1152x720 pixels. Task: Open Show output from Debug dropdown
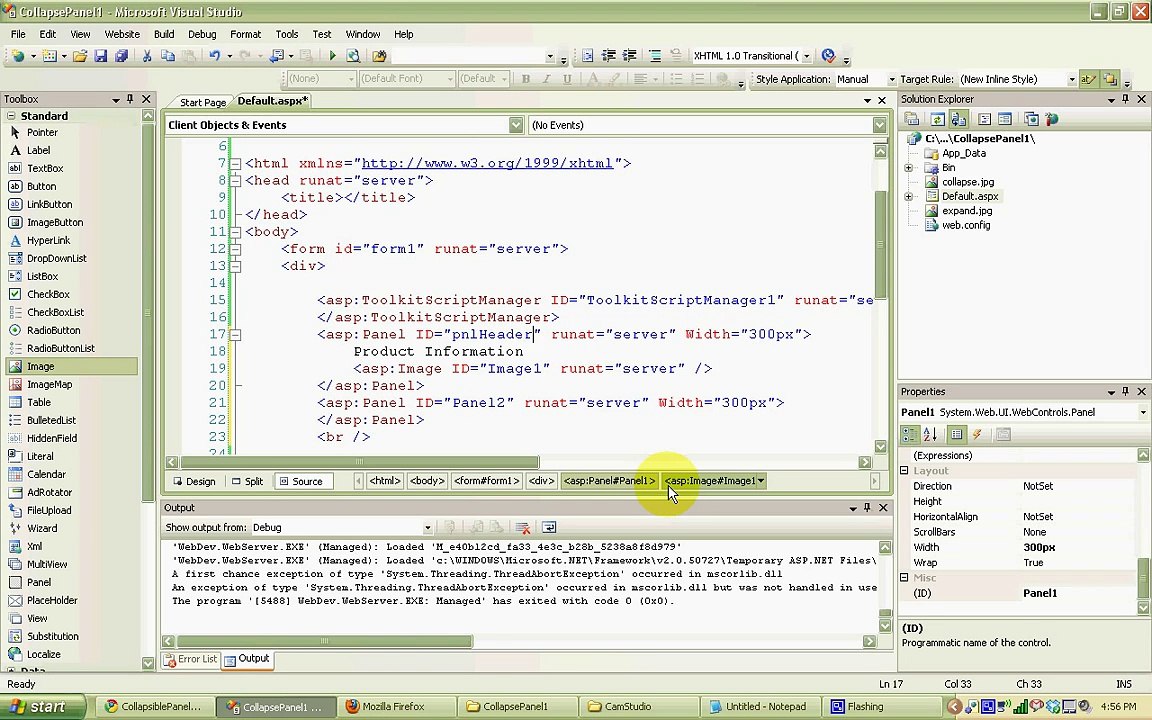[428, 528]
